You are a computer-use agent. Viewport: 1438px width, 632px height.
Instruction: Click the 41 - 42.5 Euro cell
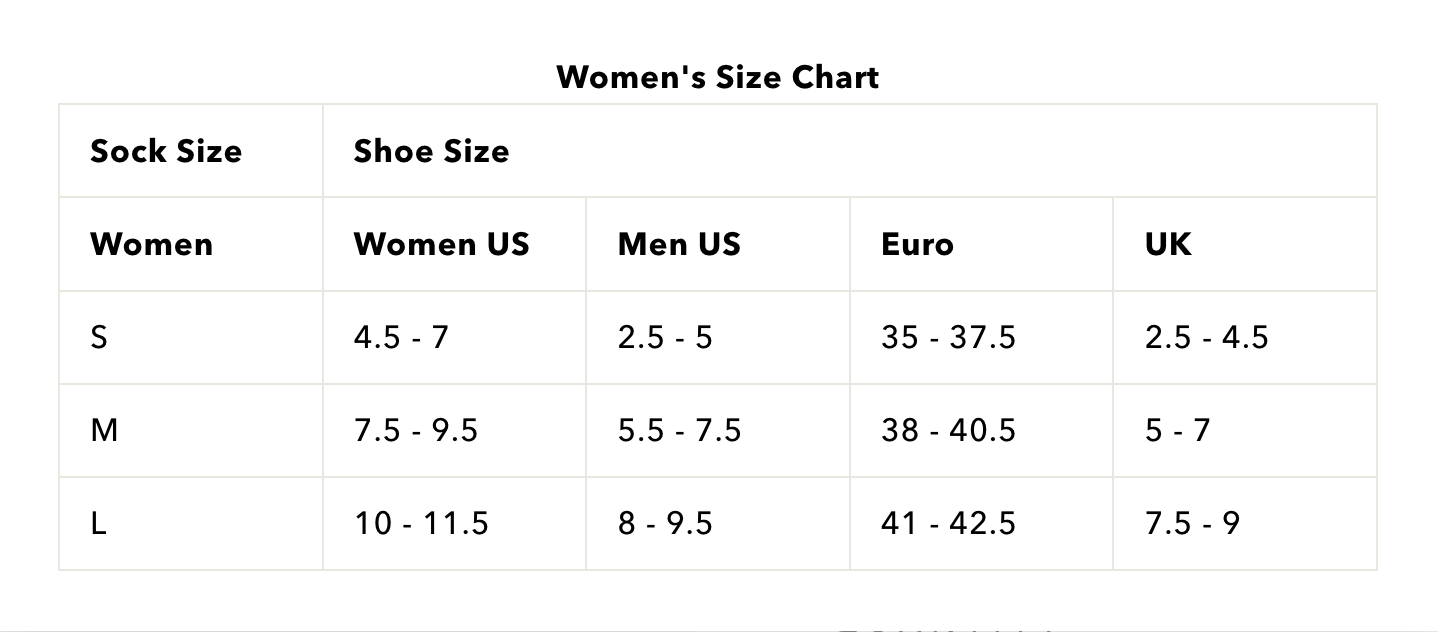pyautogui.click(x=981, y=523)
